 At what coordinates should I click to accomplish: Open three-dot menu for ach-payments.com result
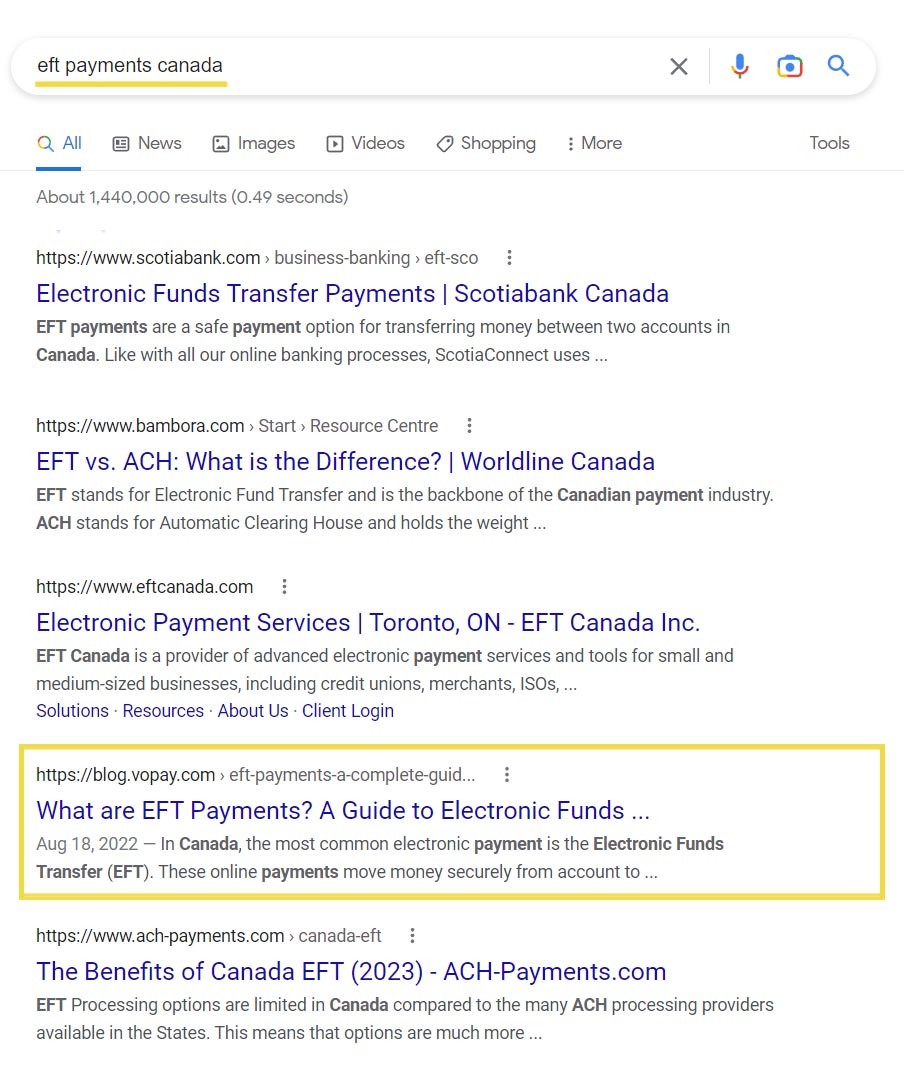pyautogui.click(x=412, y=936)
